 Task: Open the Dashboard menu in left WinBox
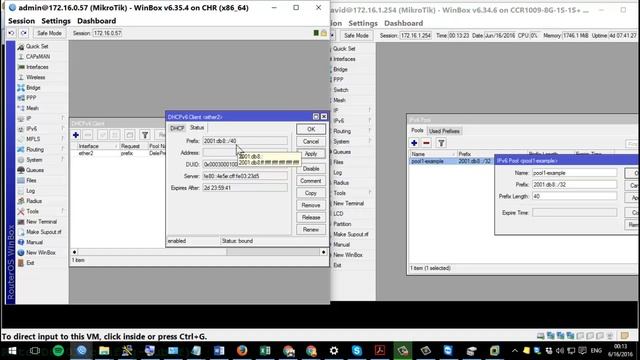point(96,21)
